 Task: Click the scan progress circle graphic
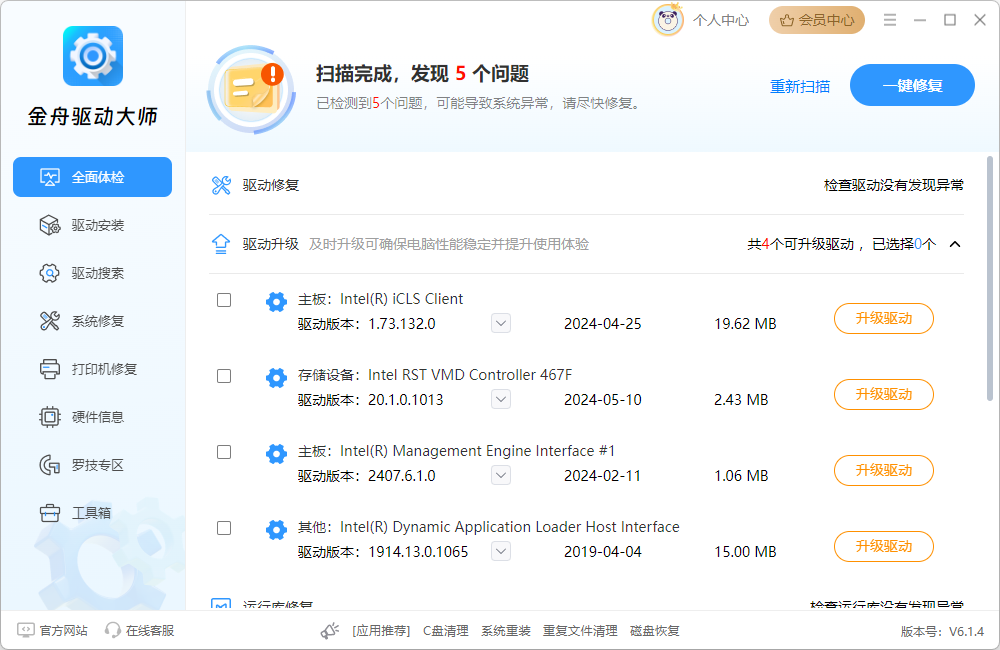[250, 90]
